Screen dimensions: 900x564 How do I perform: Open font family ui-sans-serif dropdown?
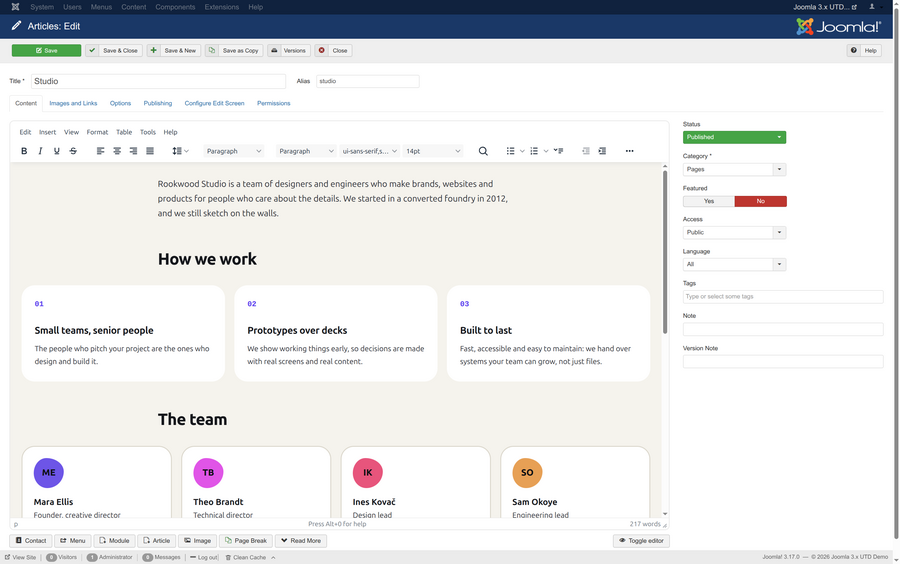coord(369,151)
